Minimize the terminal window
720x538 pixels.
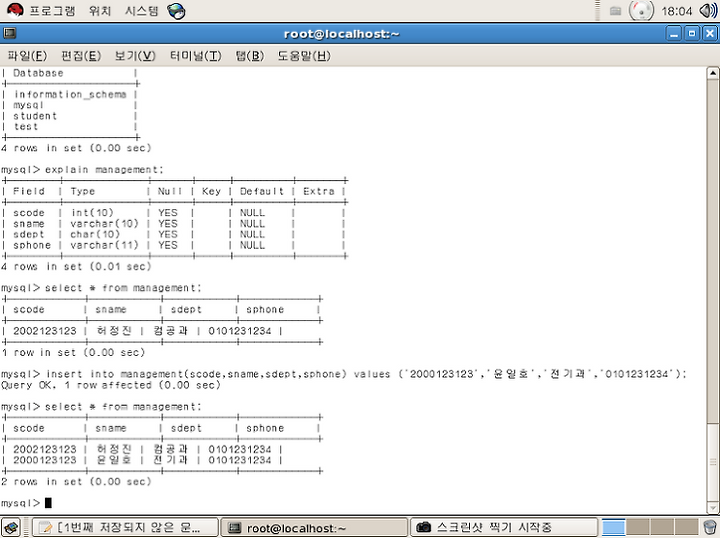click(x=674, y=34)
